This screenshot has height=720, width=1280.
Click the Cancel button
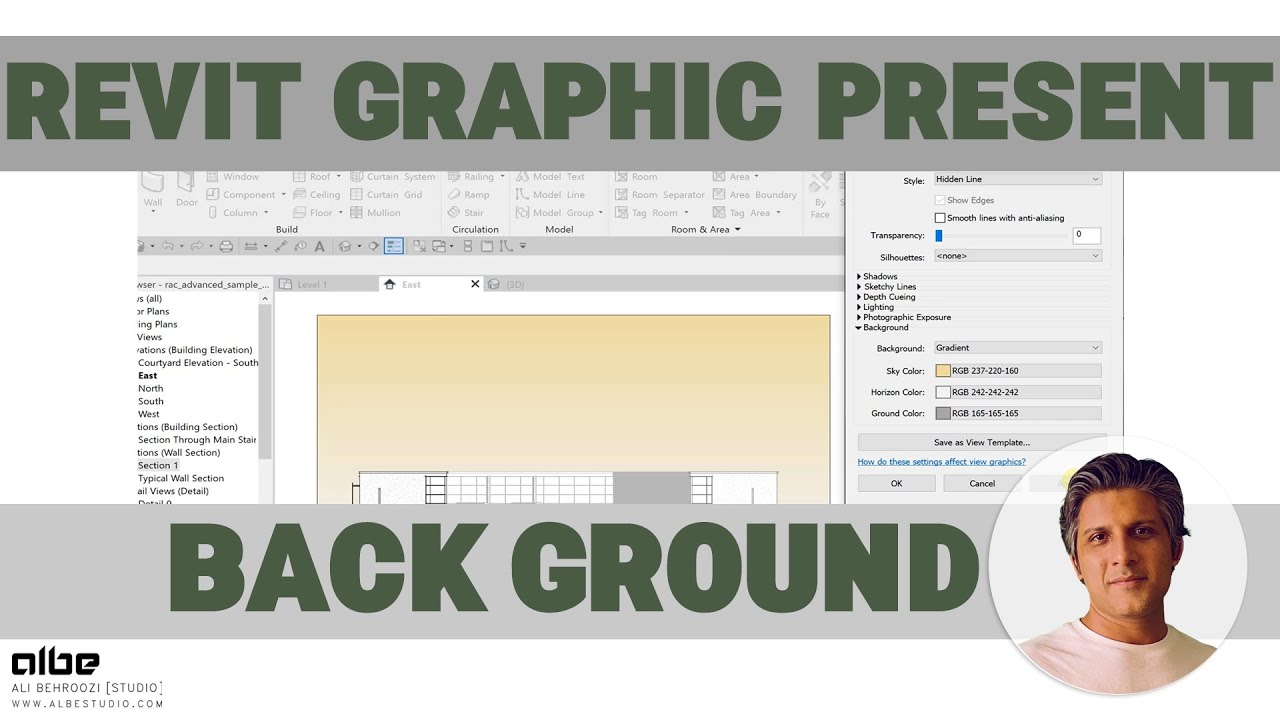(x=983, y=483)
